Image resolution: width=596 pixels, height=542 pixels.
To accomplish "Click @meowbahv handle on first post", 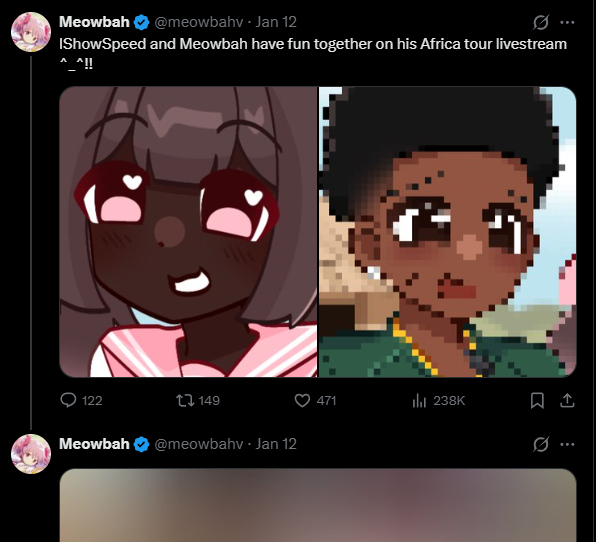I will pos(198,22).
